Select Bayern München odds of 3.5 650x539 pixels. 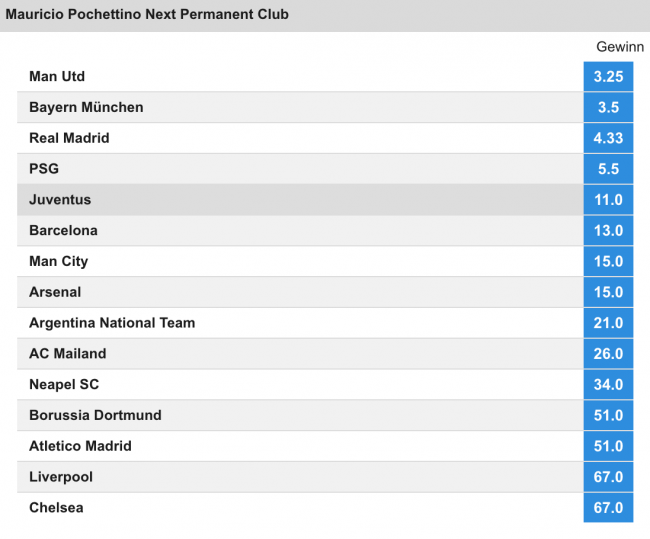[607, 108]
